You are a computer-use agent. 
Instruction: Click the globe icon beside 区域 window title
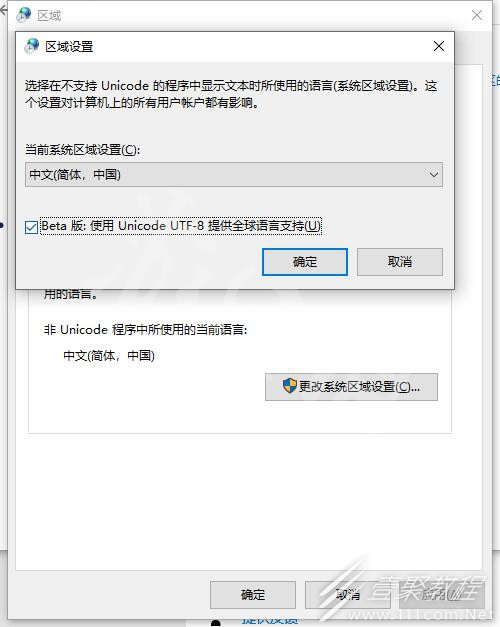coord(24,15)
